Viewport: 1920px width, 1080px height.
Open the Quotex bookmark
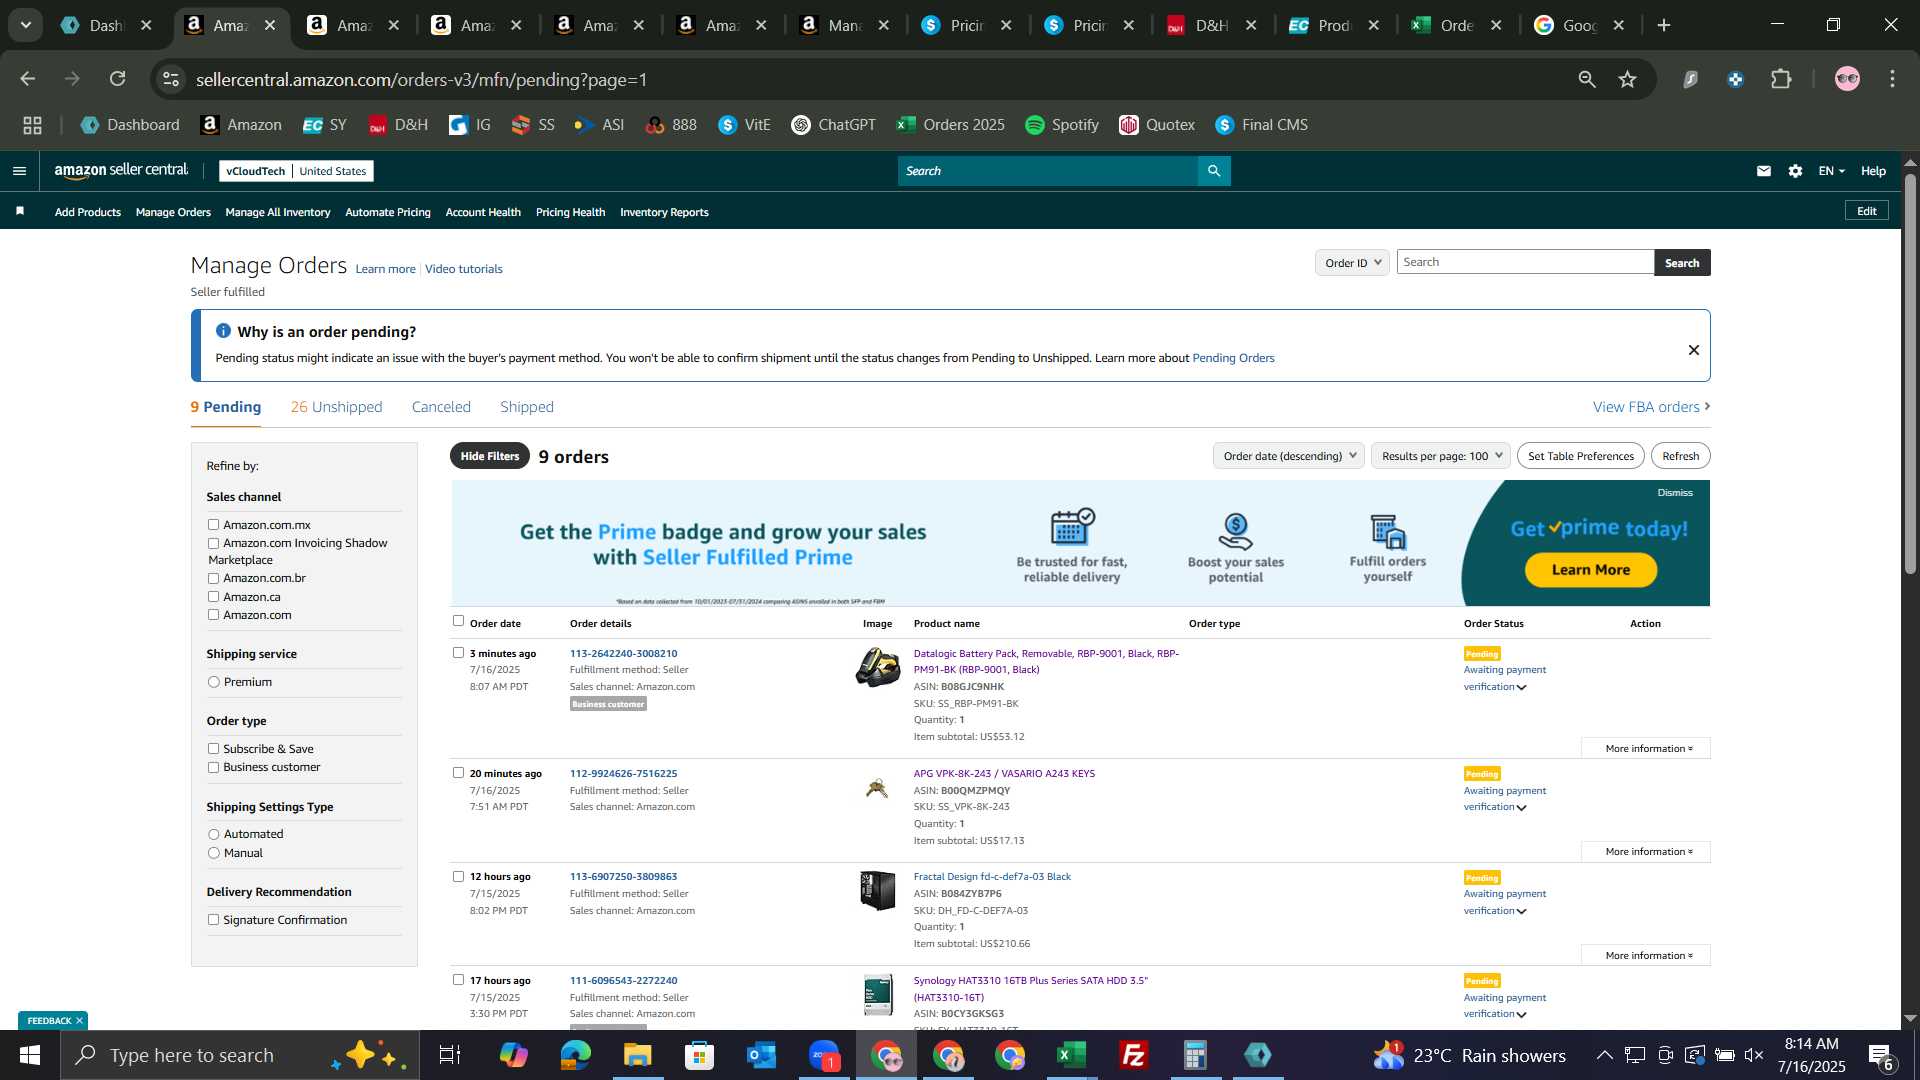(1157, 125)
